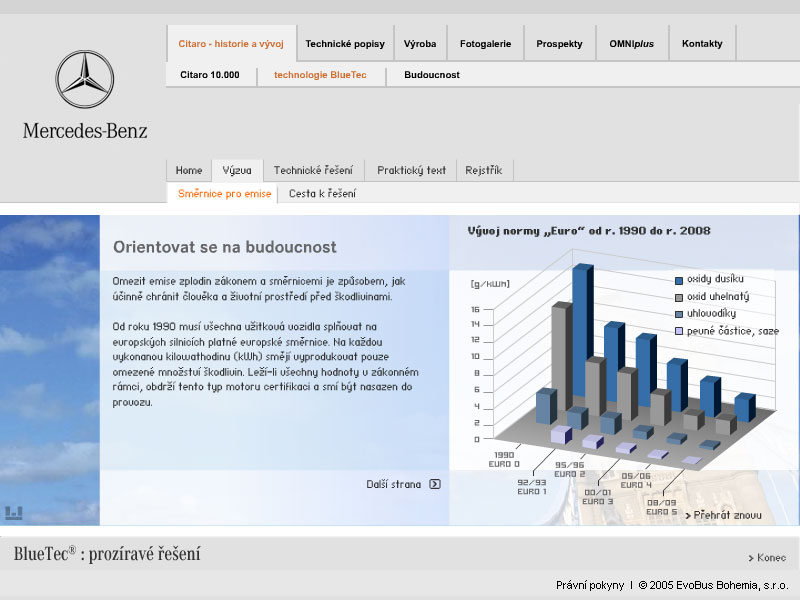Select the Citaro 10.000 submenu item
Viewport: 800px width, 600px height.
(209, 75)
